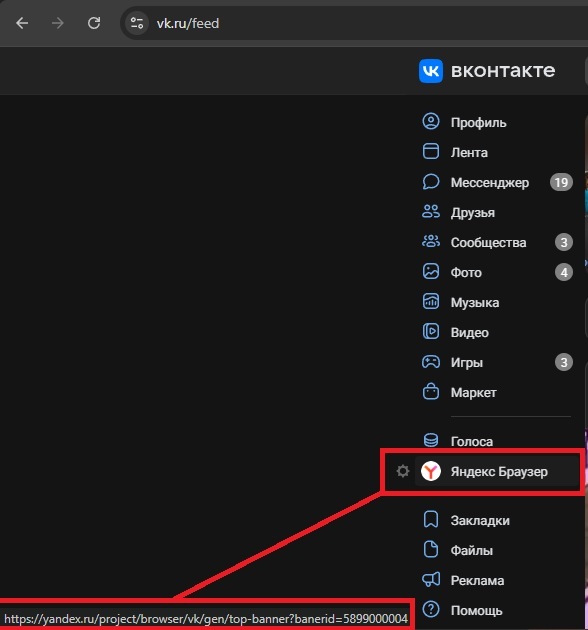Click the Фото image icon

point(431,272)
